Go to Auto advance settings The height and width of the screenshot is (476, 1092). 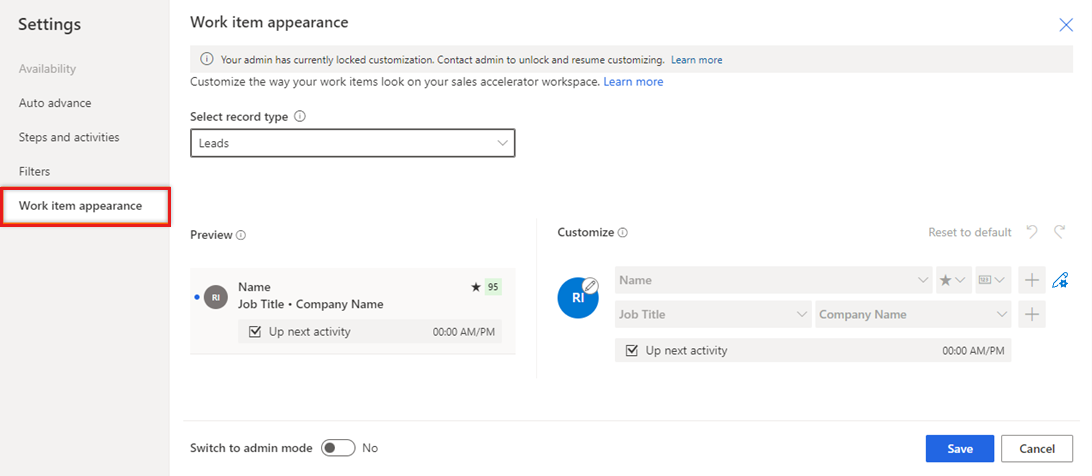[55, 103]
